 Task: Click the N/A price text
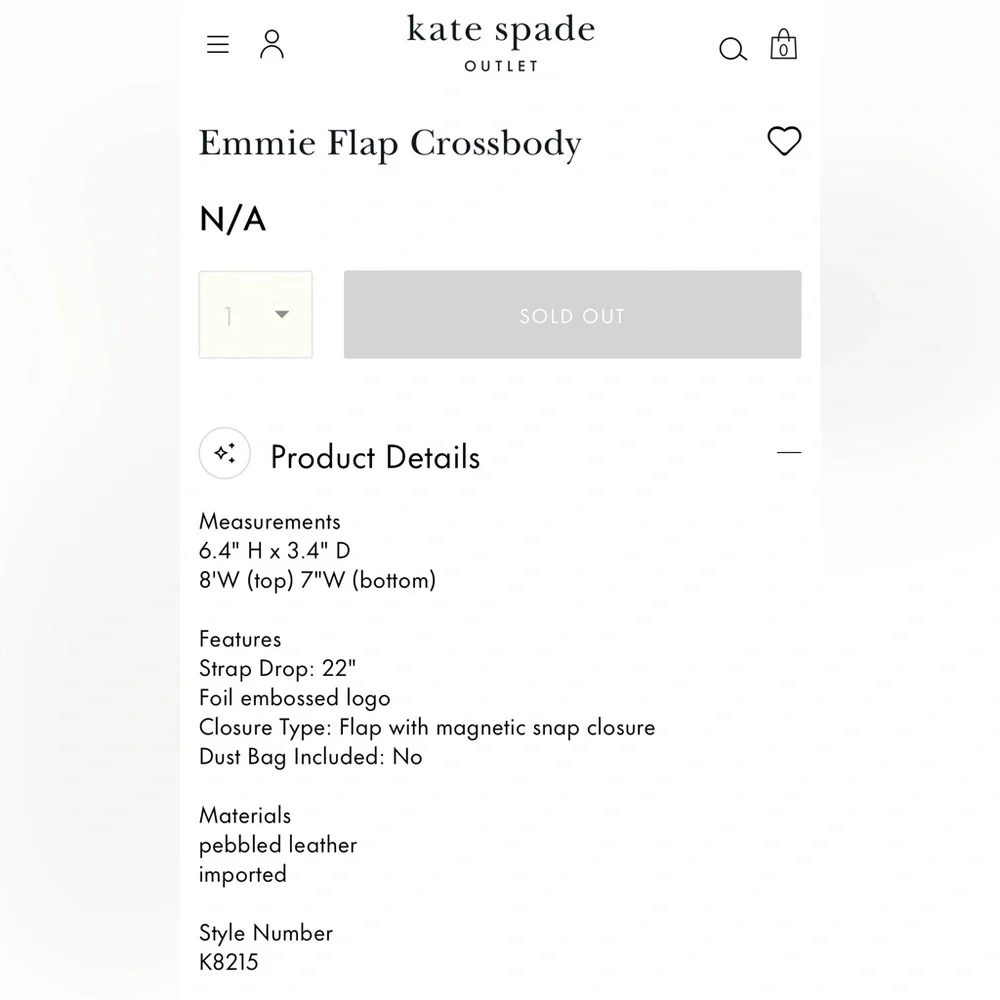(x=233, y=219)
